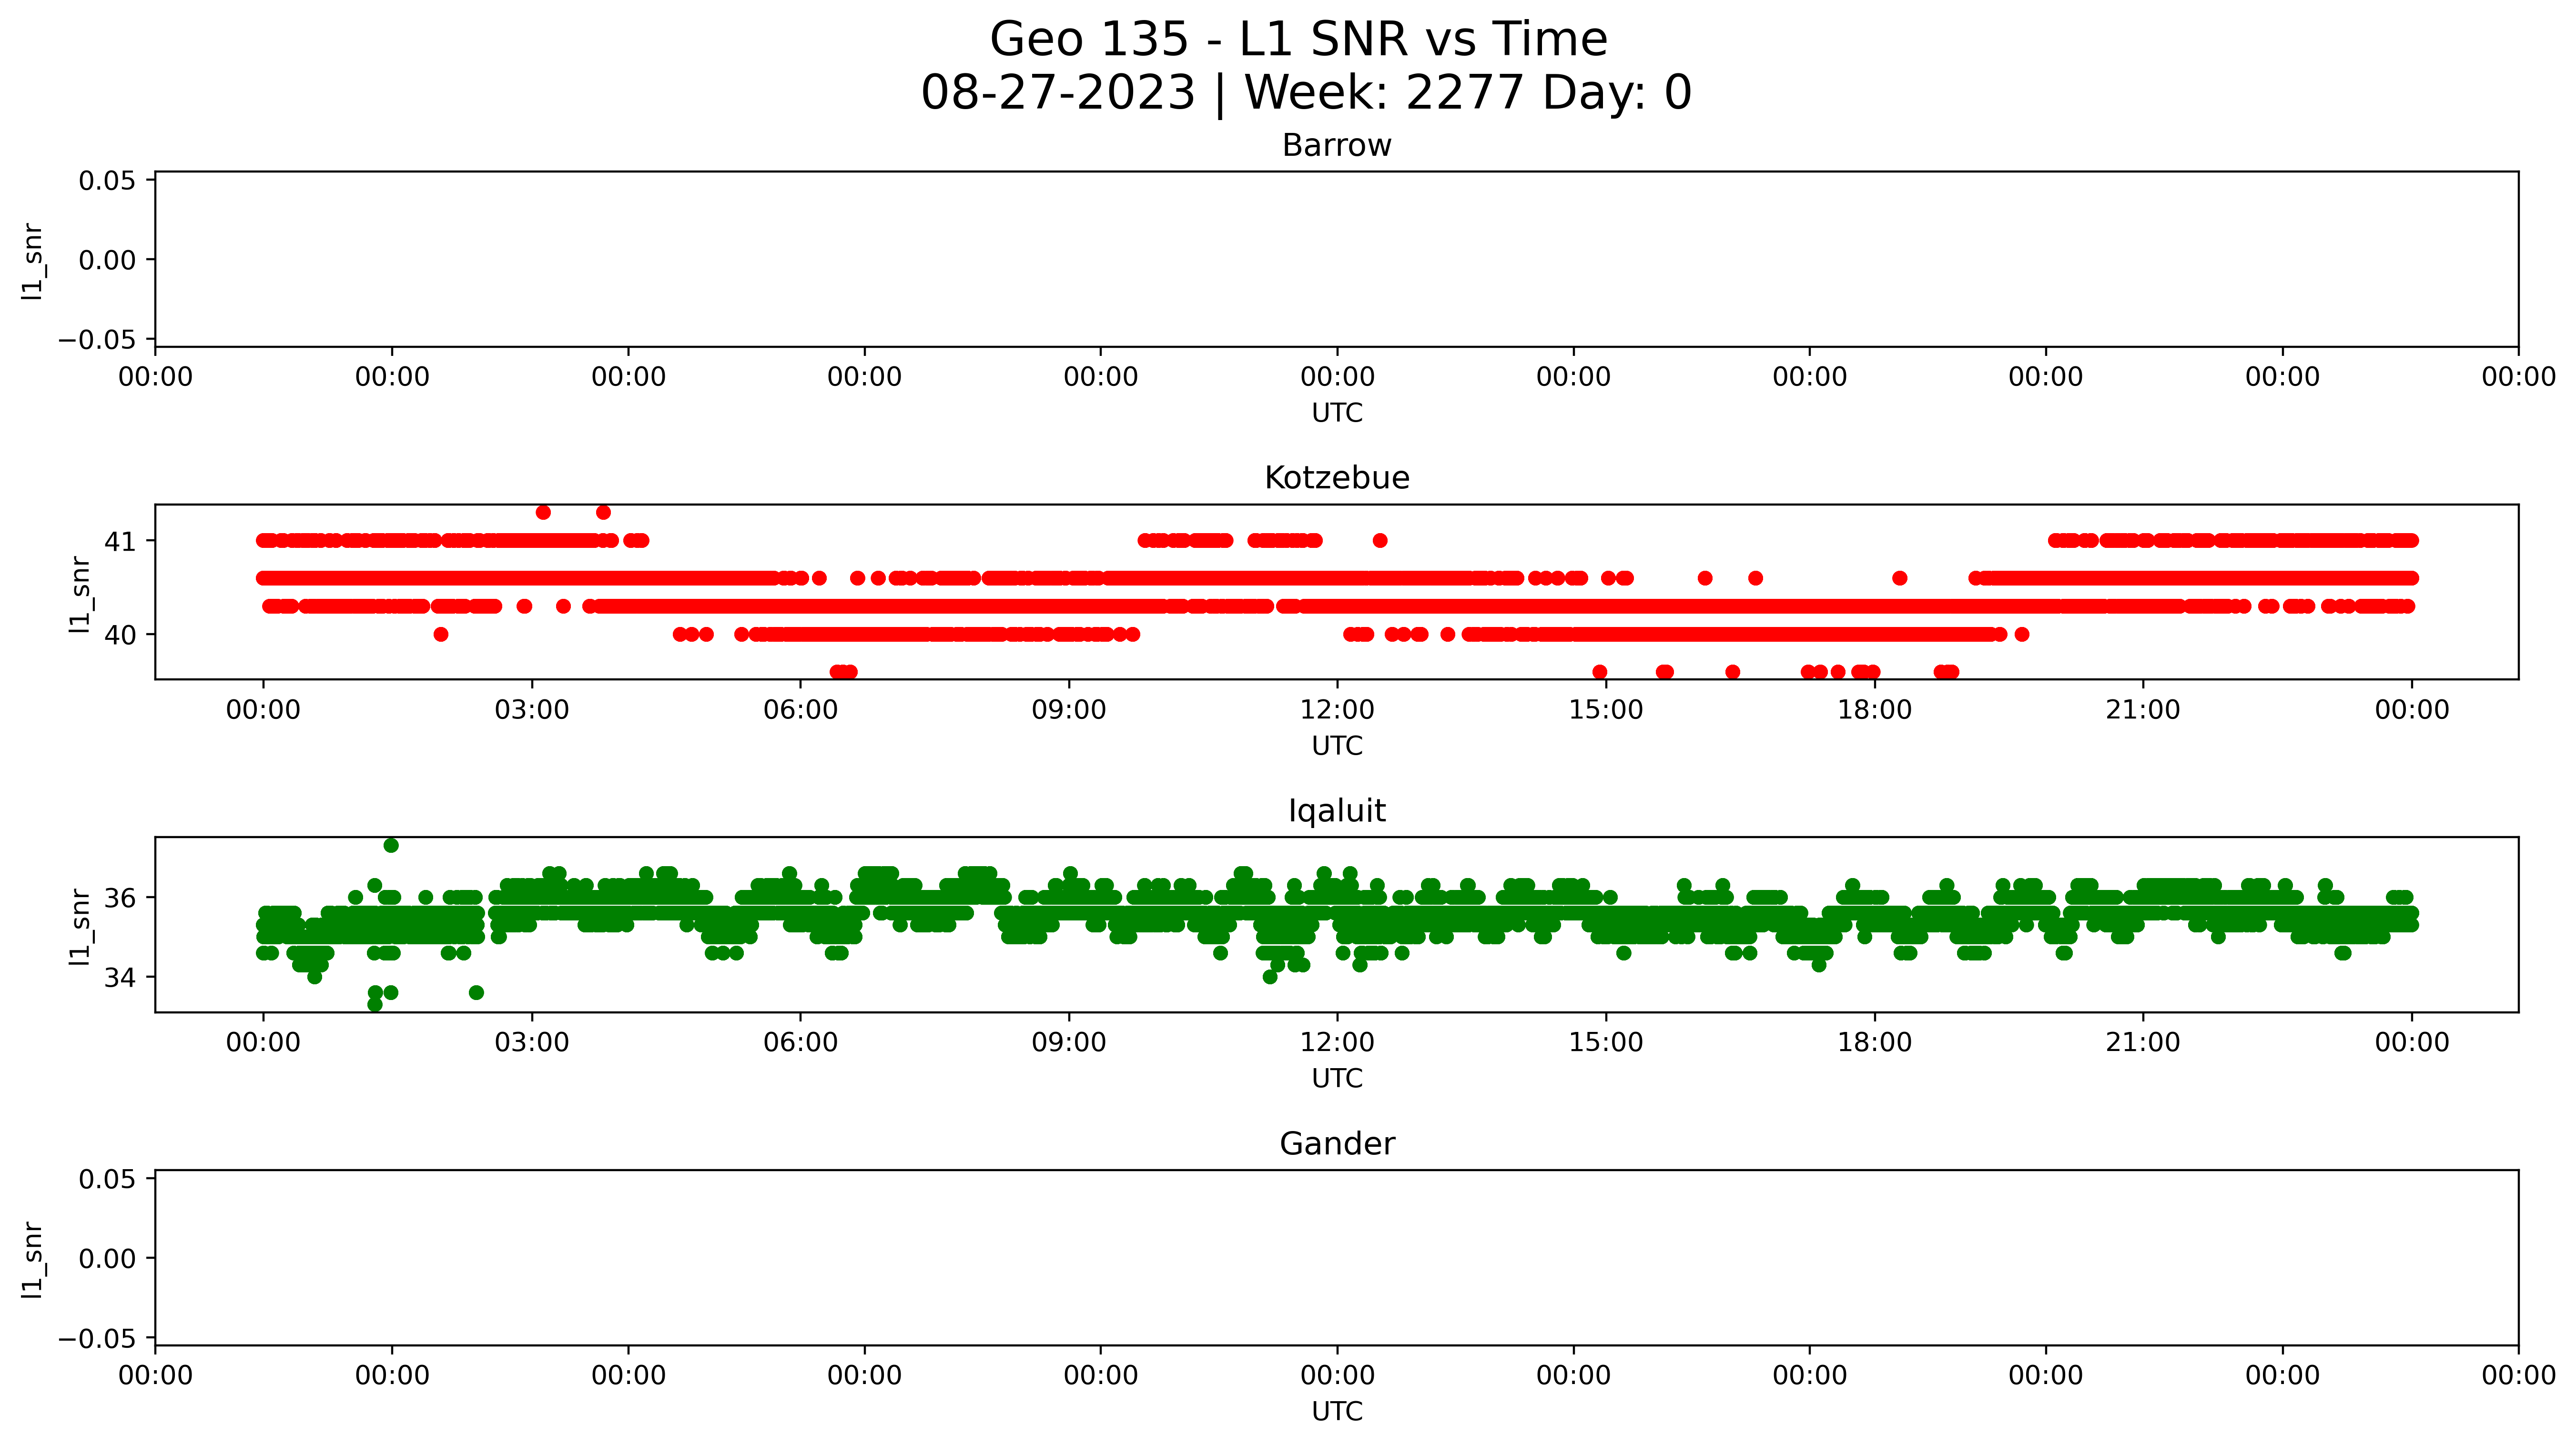Click the 21:00 tick label on the Iqaluit axis

point(2143,1043)
